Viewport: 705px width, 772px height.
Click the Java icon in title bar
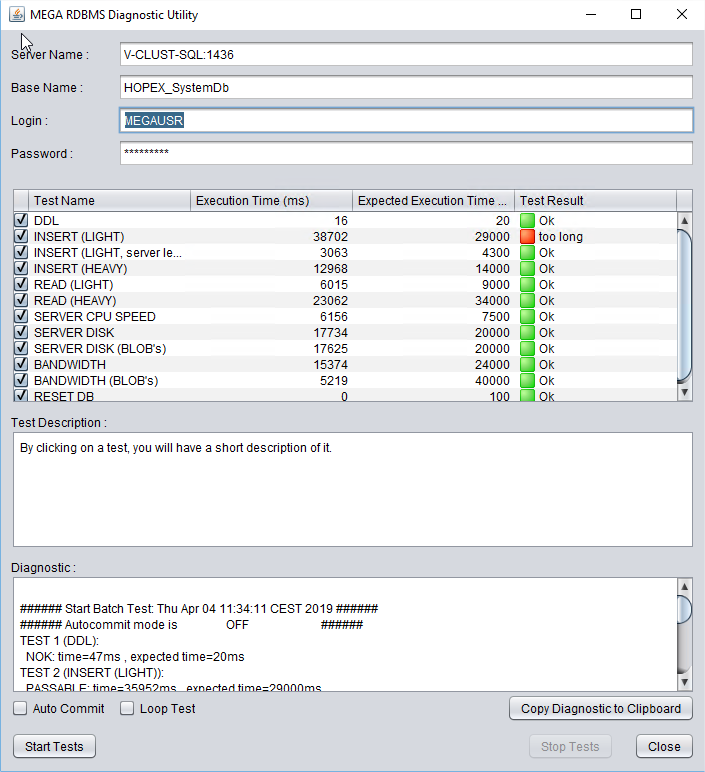[x=15, y=15]
